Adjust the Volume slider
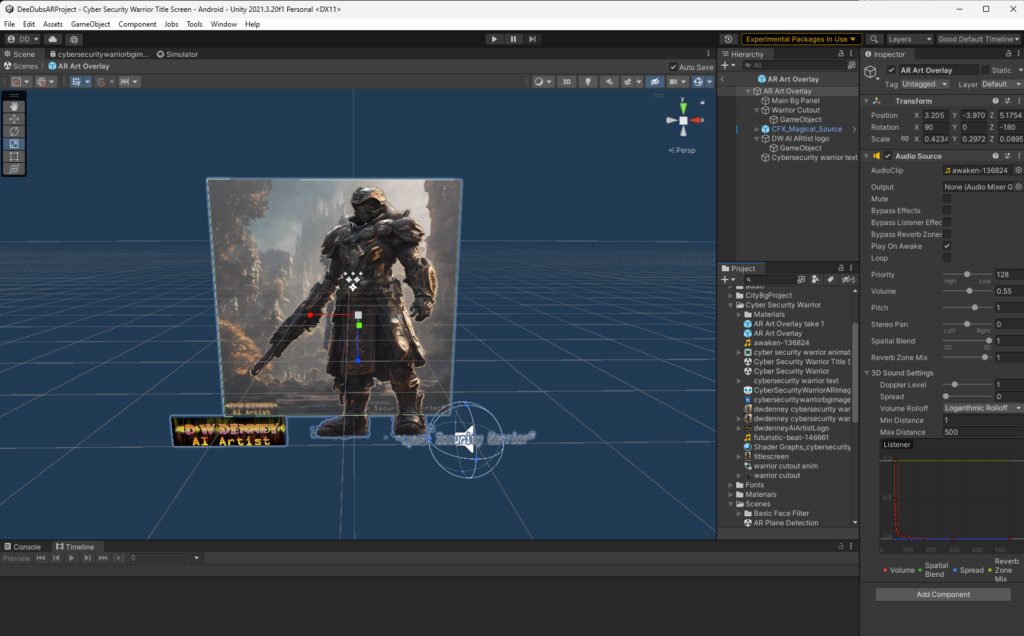 tap(967, 291)
